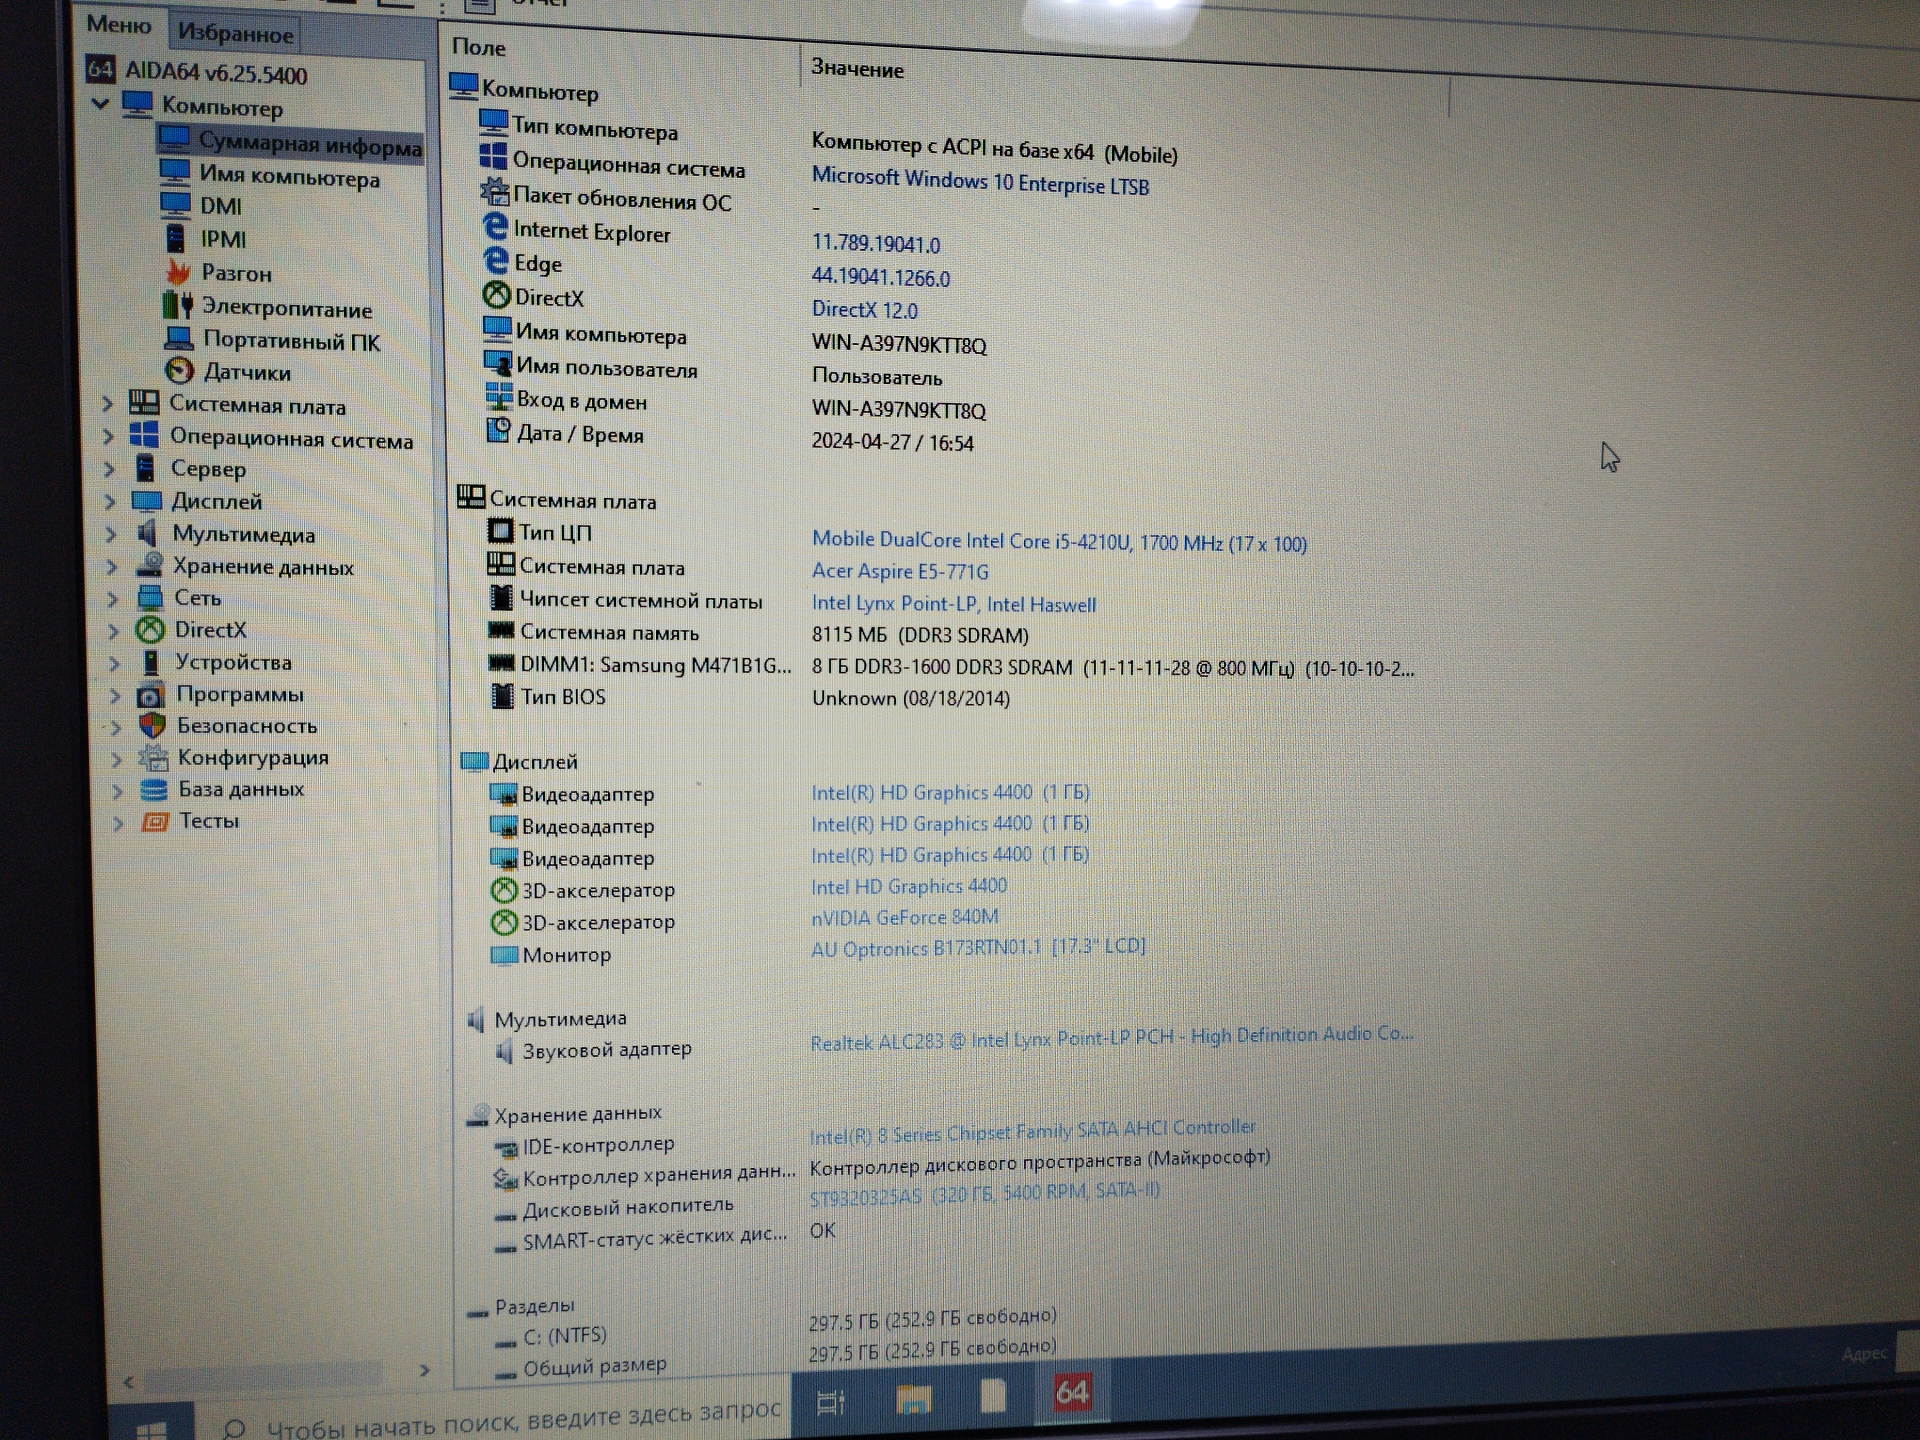Open Портативный ПК laptop icon

pos(179,338)
